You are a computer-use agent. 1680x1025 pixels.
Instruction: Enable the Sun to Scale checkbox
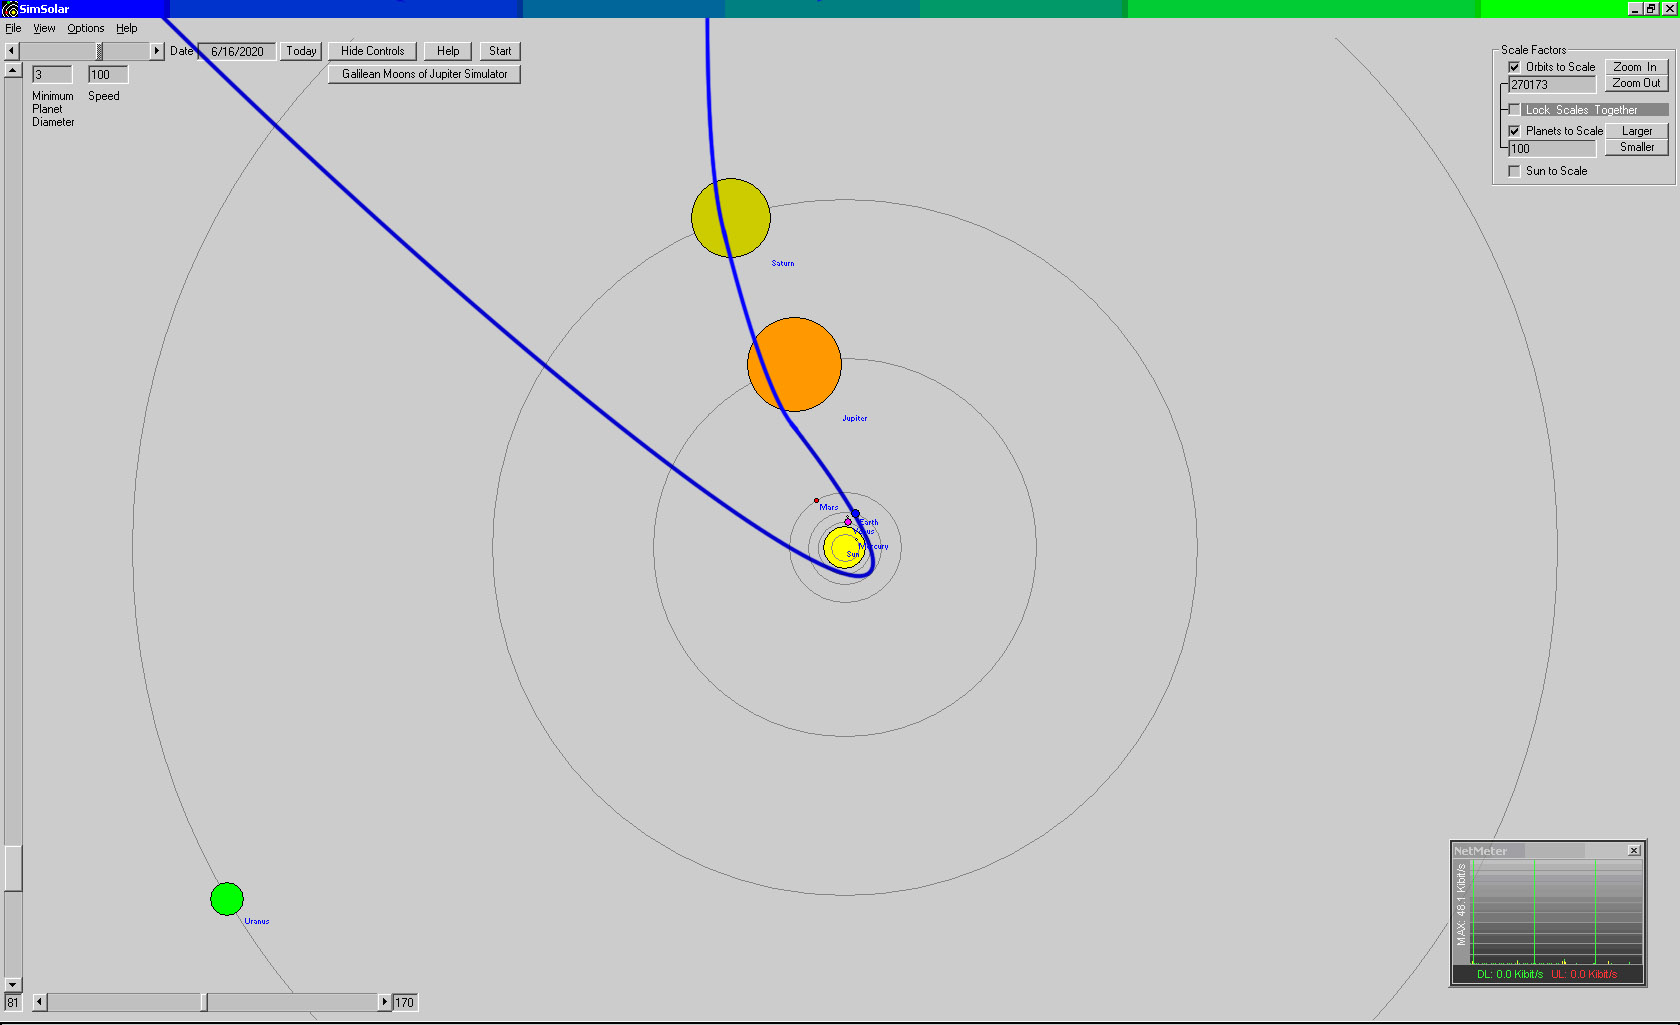click(1514, 171)
